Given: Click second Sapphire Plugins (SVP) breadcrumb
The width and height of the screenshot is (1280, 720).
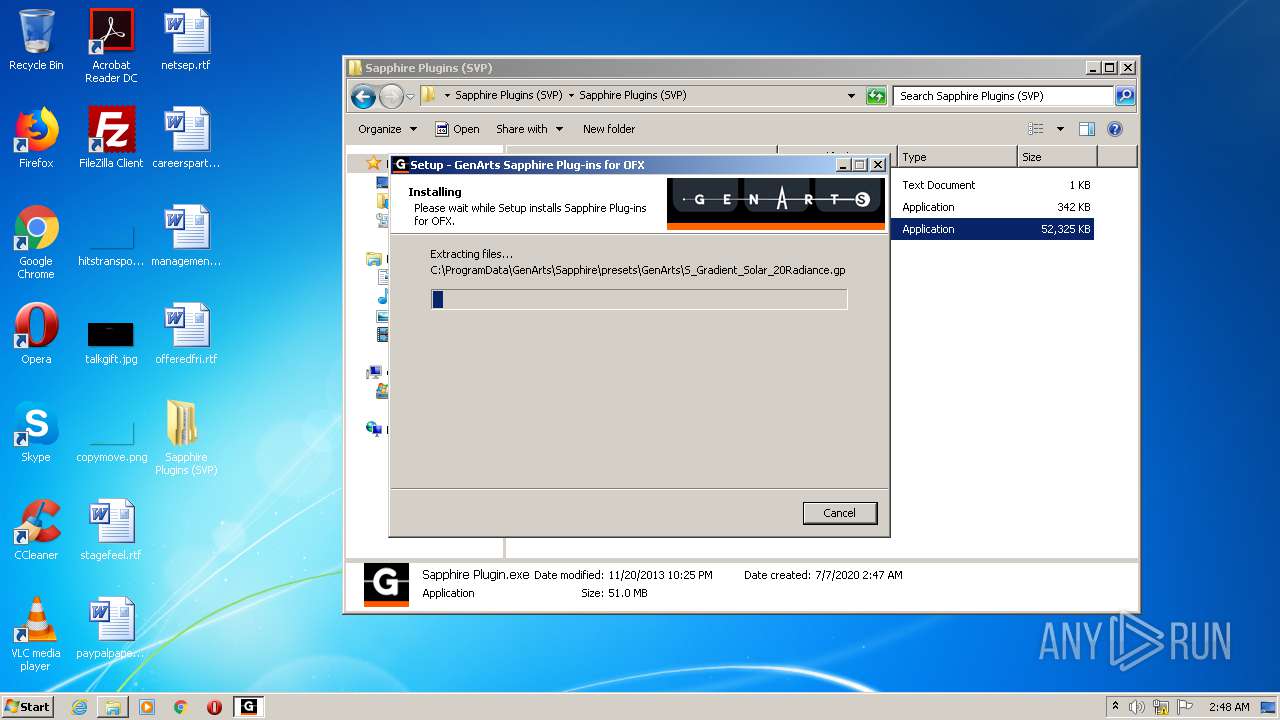Looking at the screenshot, I should coord(632,96).
